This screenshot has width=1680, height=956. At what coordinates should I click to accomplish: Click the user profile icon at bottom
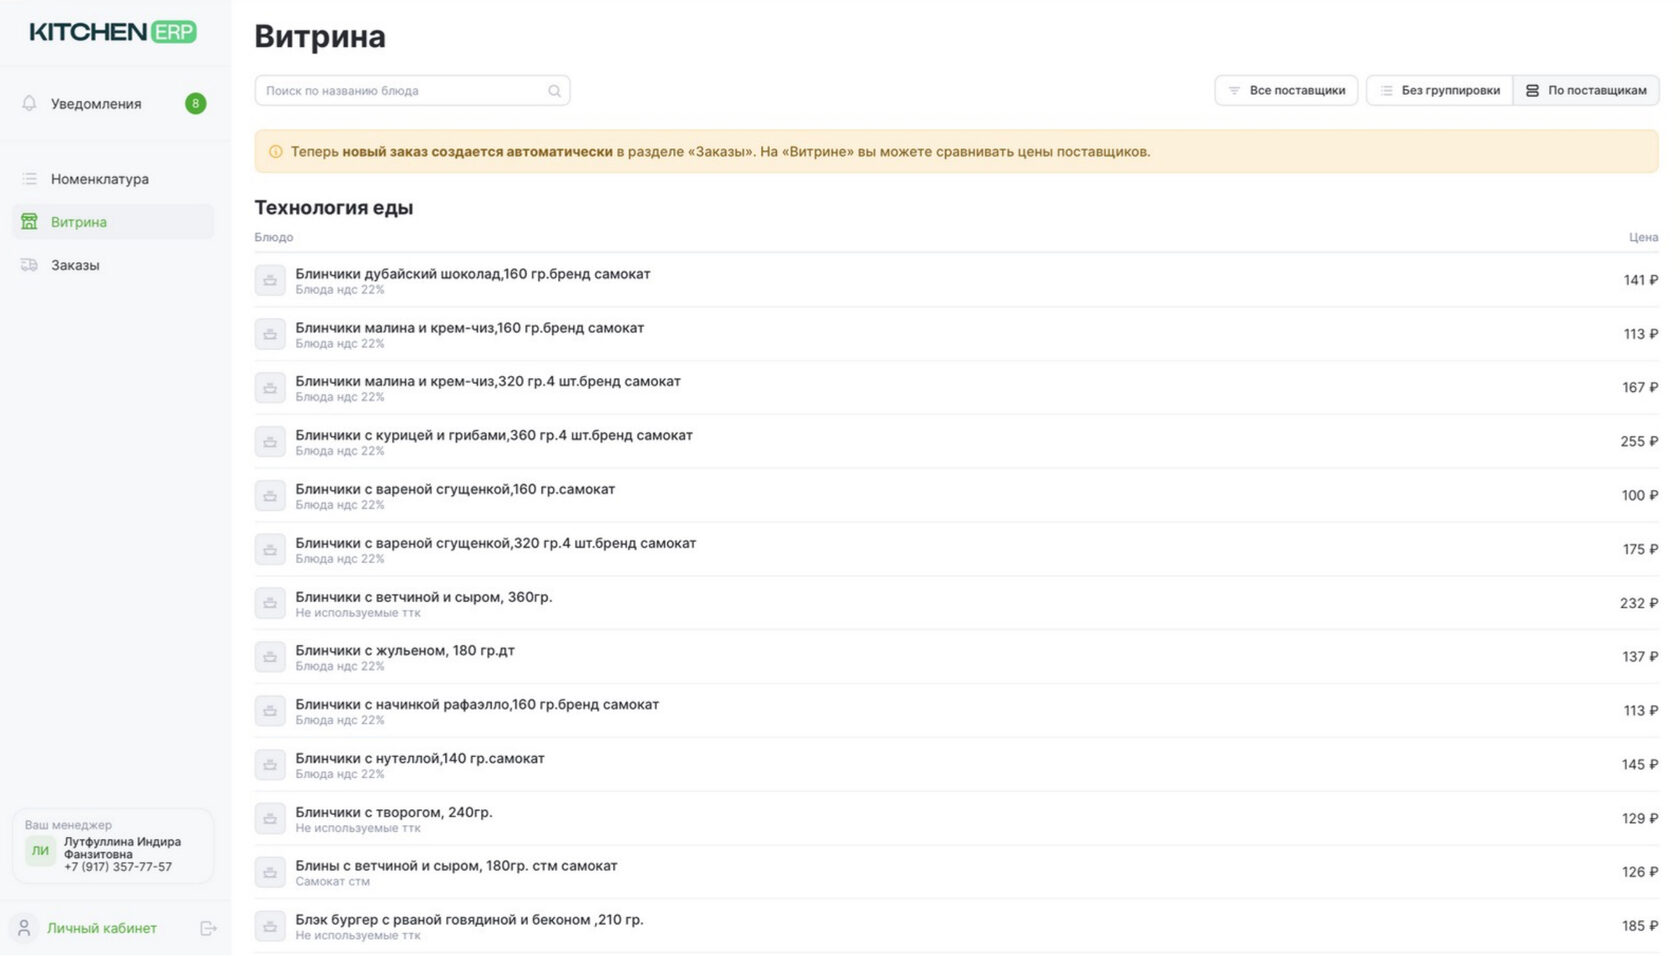point(25,928)
